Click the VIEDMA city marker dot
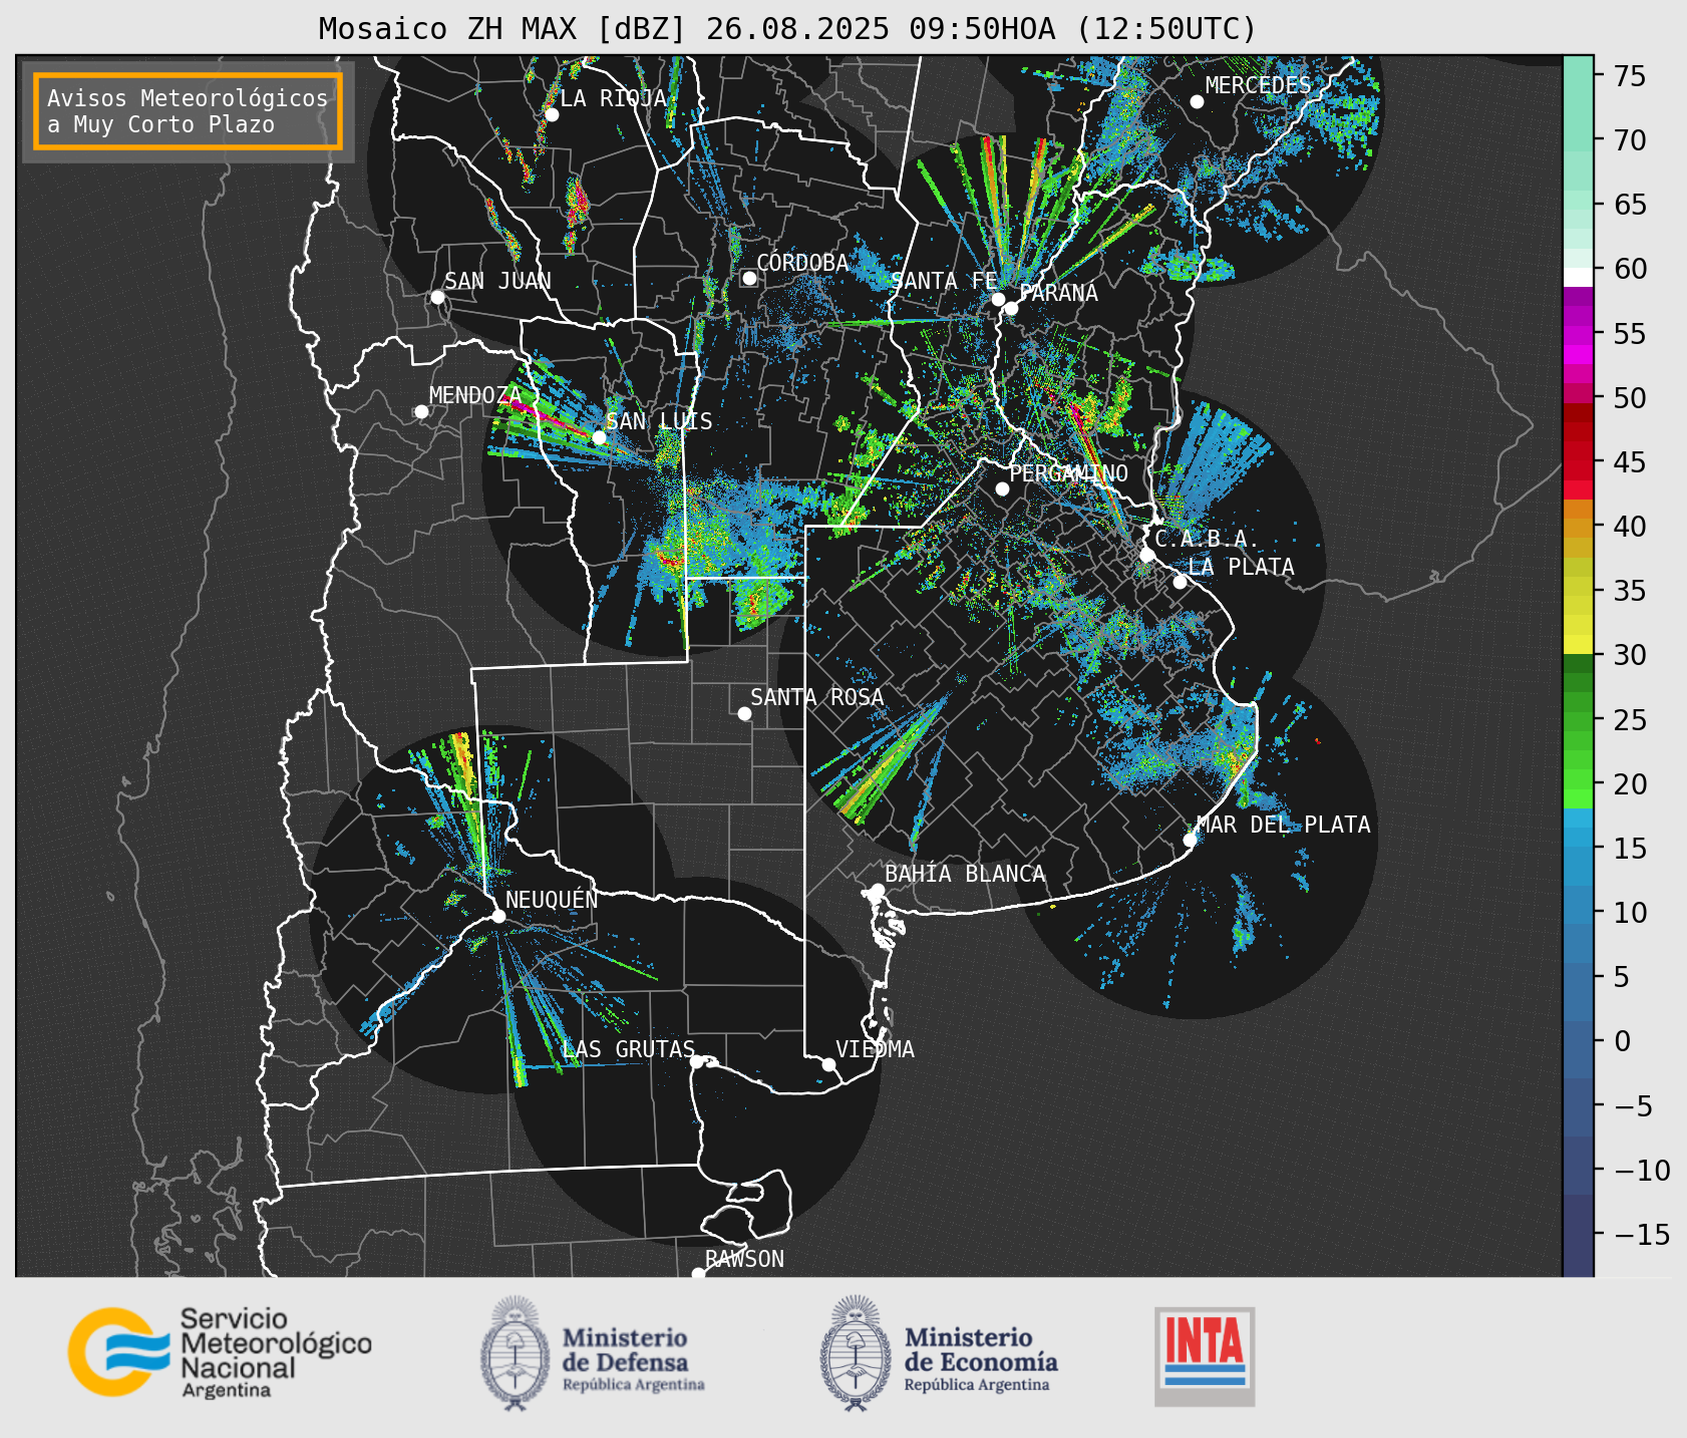Image resolution: width=1687 pixels, height=1438 pixels. 829,1064
